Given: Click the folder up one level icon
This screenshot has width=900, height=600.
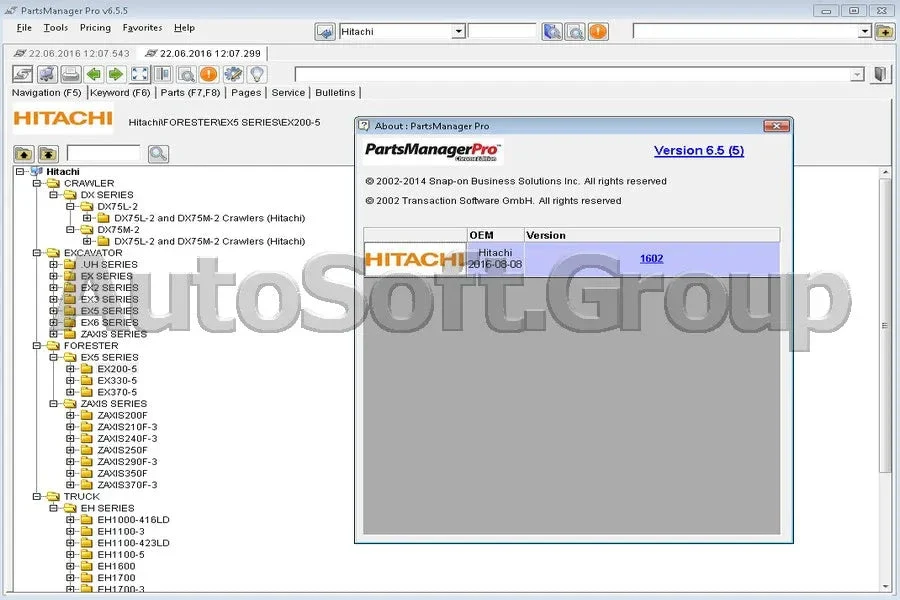Looking at the screenshot, I should tap(24, 154).
